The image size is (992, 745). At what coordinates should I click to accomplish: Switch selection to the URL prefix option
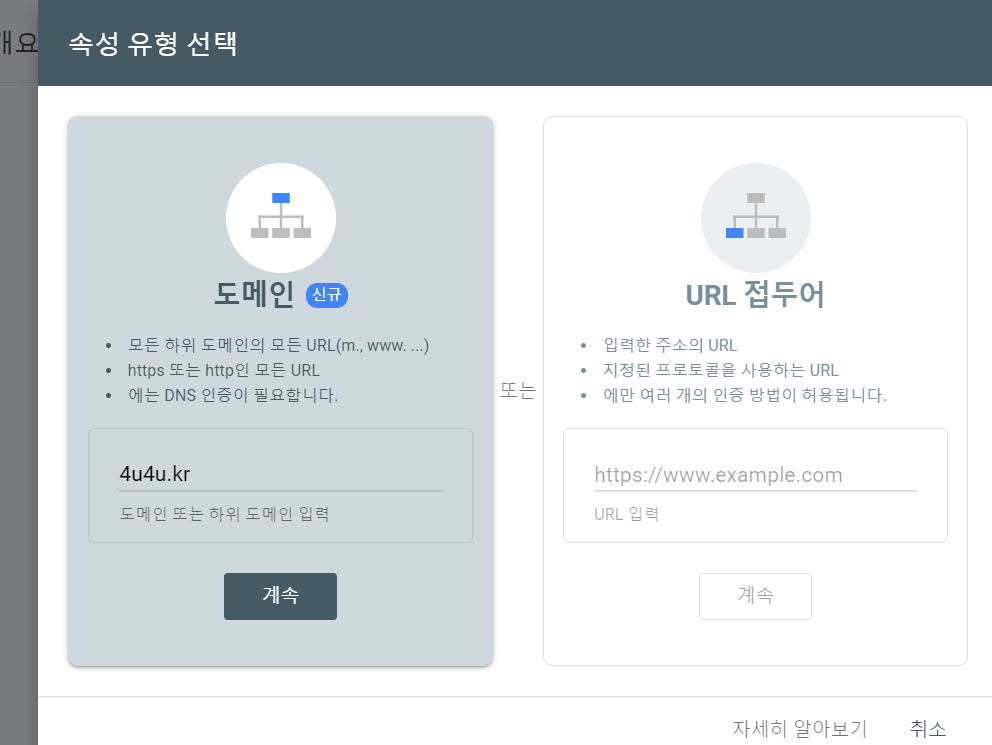pos(755,390)
